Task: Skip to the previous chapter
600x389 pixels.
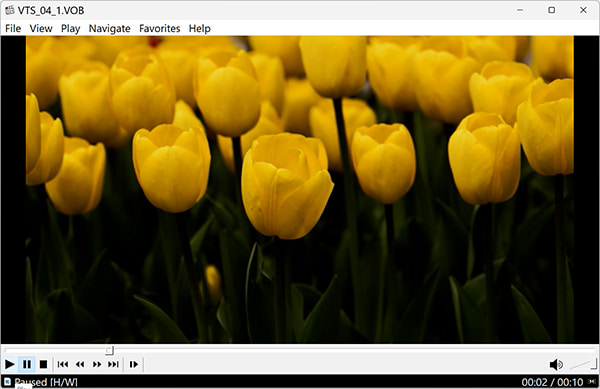Action: (x=63, y=364)
